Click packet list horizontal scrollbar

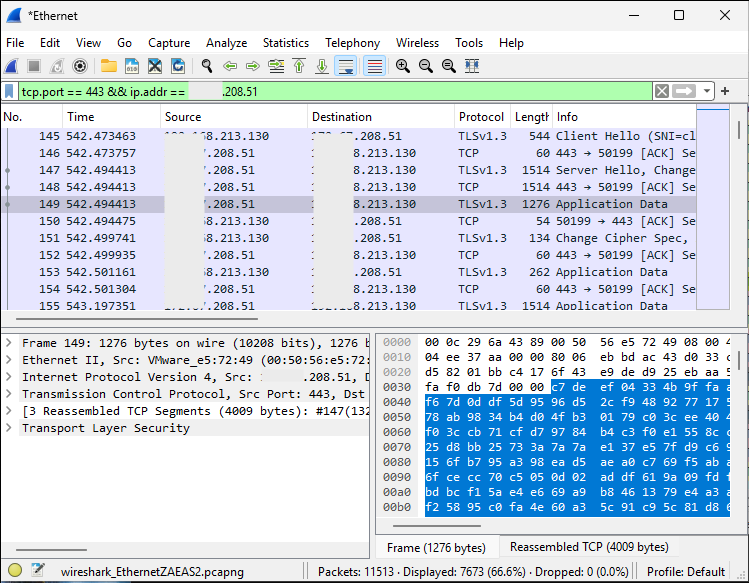[x=137, y=318]
